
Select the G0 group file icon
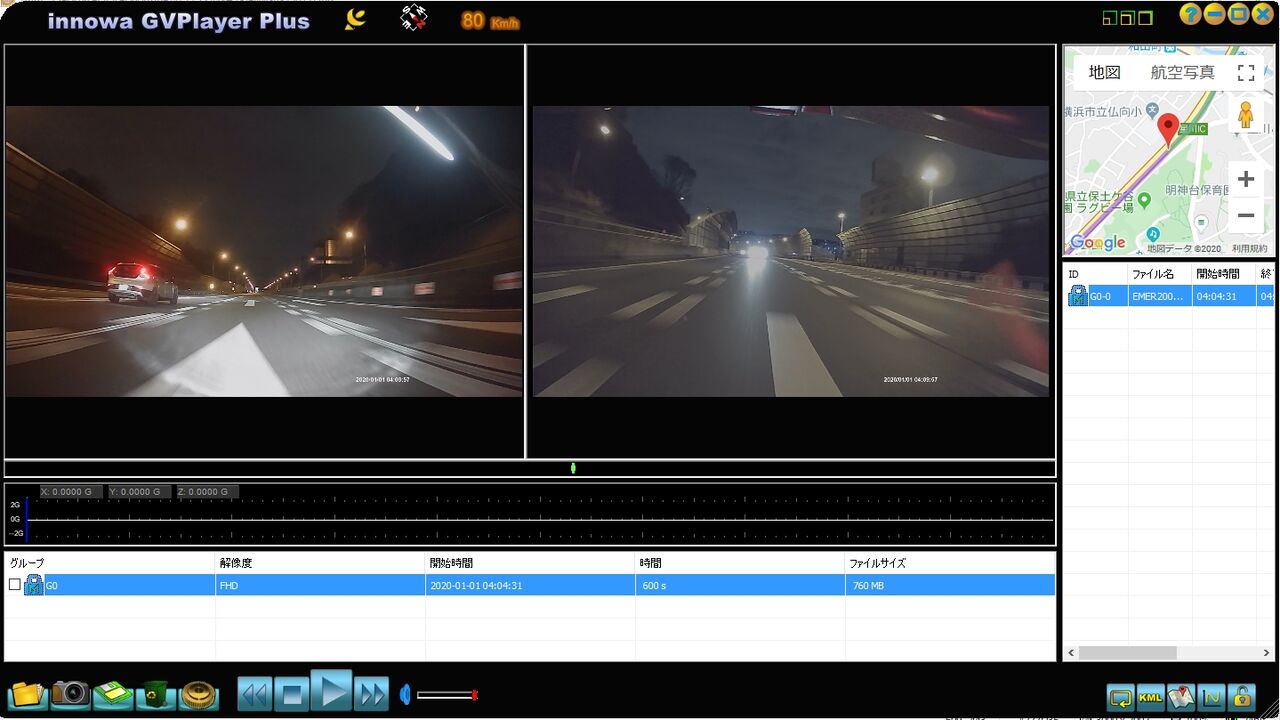[x=33, y=585]
